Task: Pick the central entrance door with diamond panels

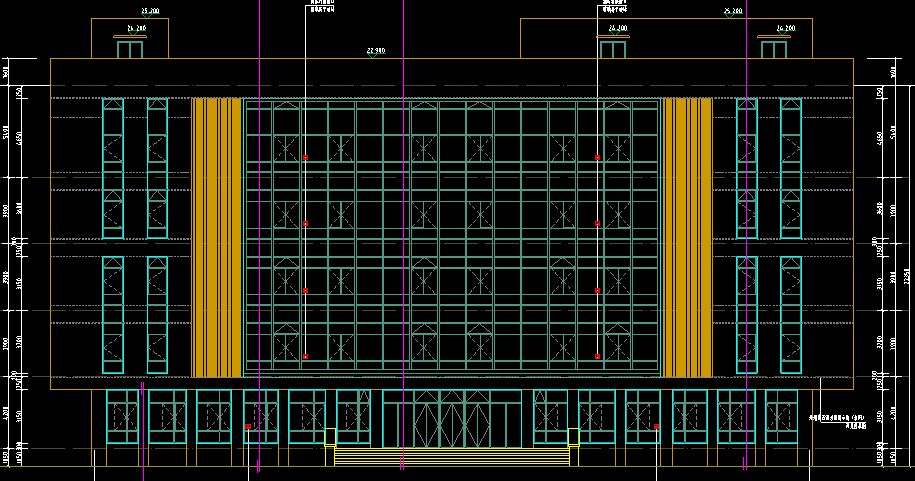Action: (452, 419)
